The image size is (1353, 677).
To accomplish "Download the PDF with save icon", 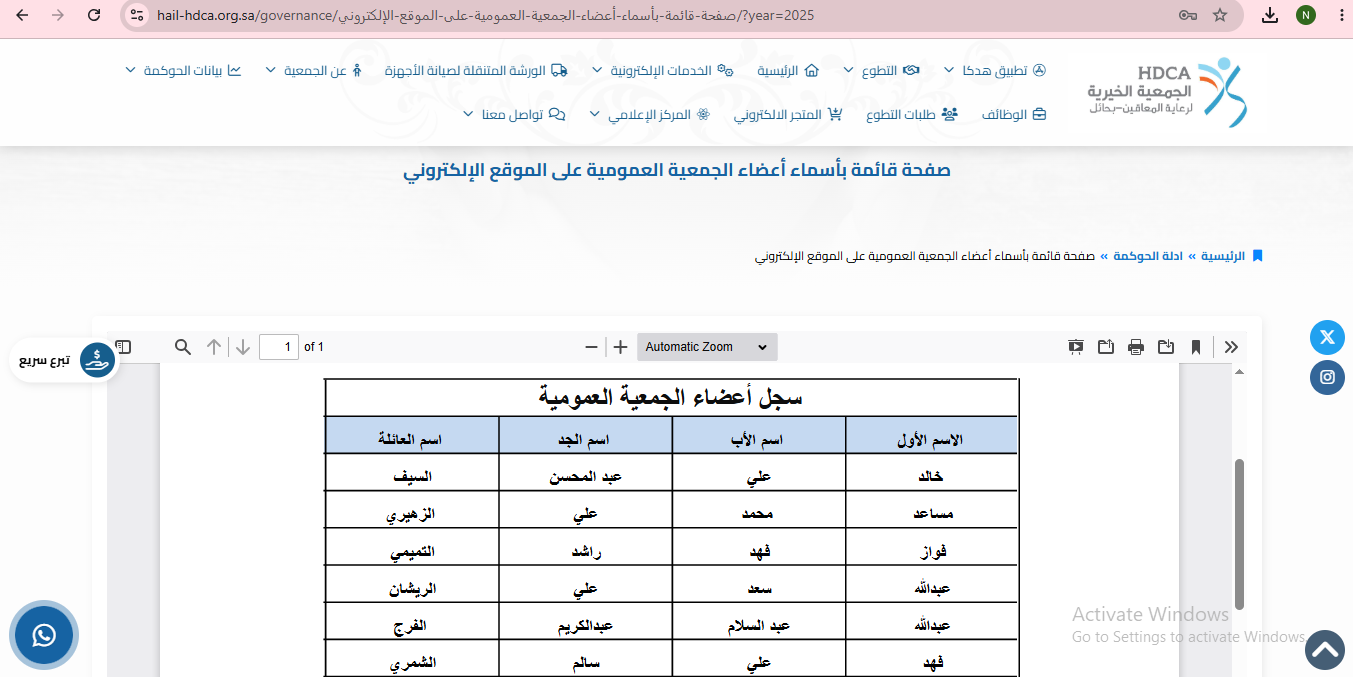I will [x=1166, y=347].
